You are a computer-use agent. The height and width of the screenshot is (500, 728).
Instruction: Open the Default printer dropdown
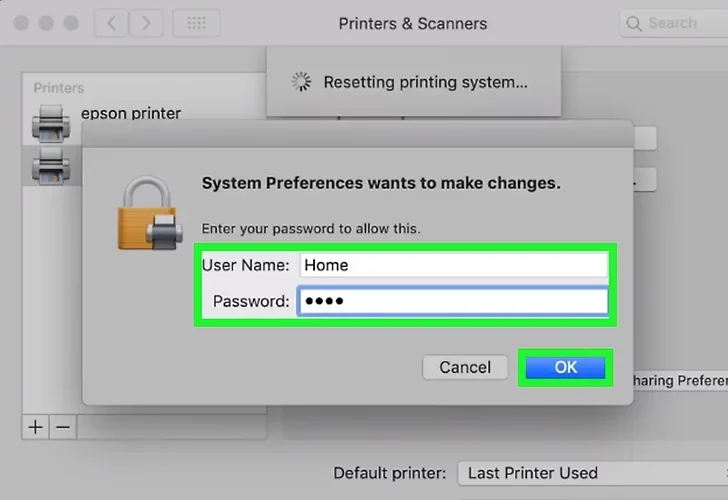point(593,473)
